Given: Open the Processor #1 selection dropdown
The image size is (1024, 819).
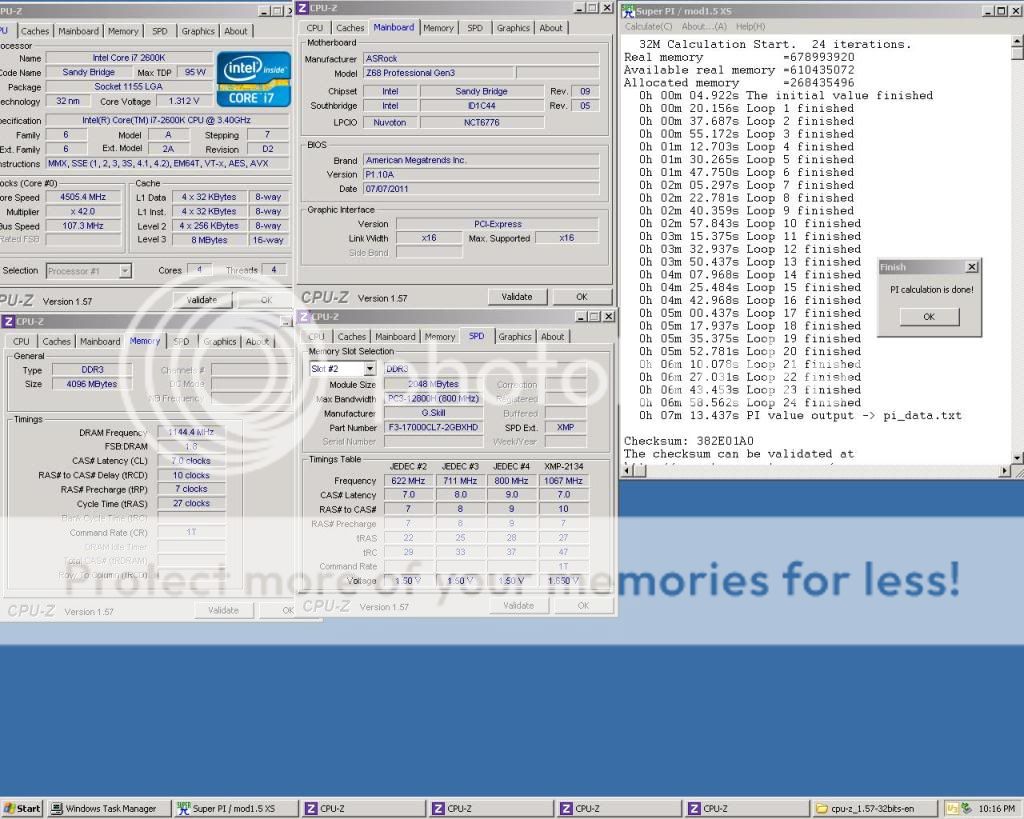Looking at the screenshot, I should pyautogui.click(x=125, y=270).
